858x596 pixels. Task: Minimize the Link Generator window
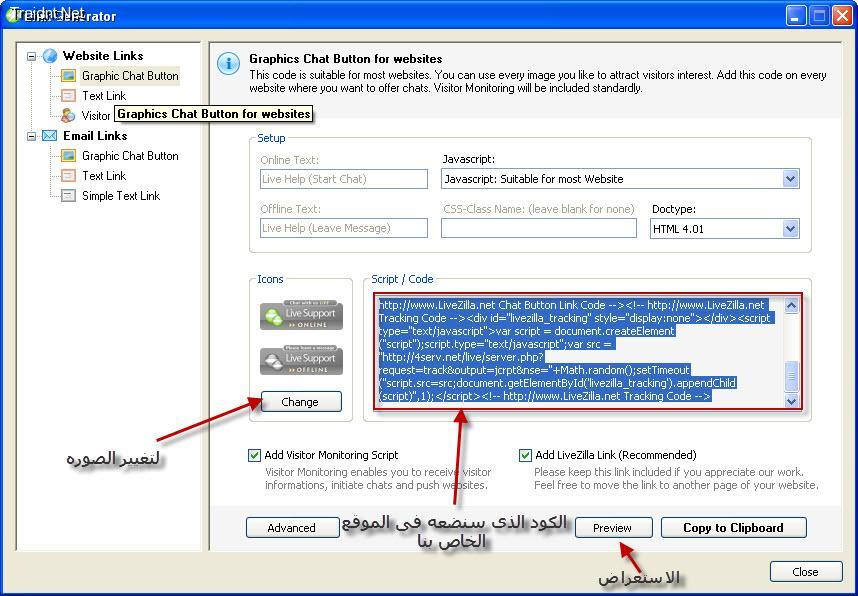pyautogui.click(x=796, y=16)
